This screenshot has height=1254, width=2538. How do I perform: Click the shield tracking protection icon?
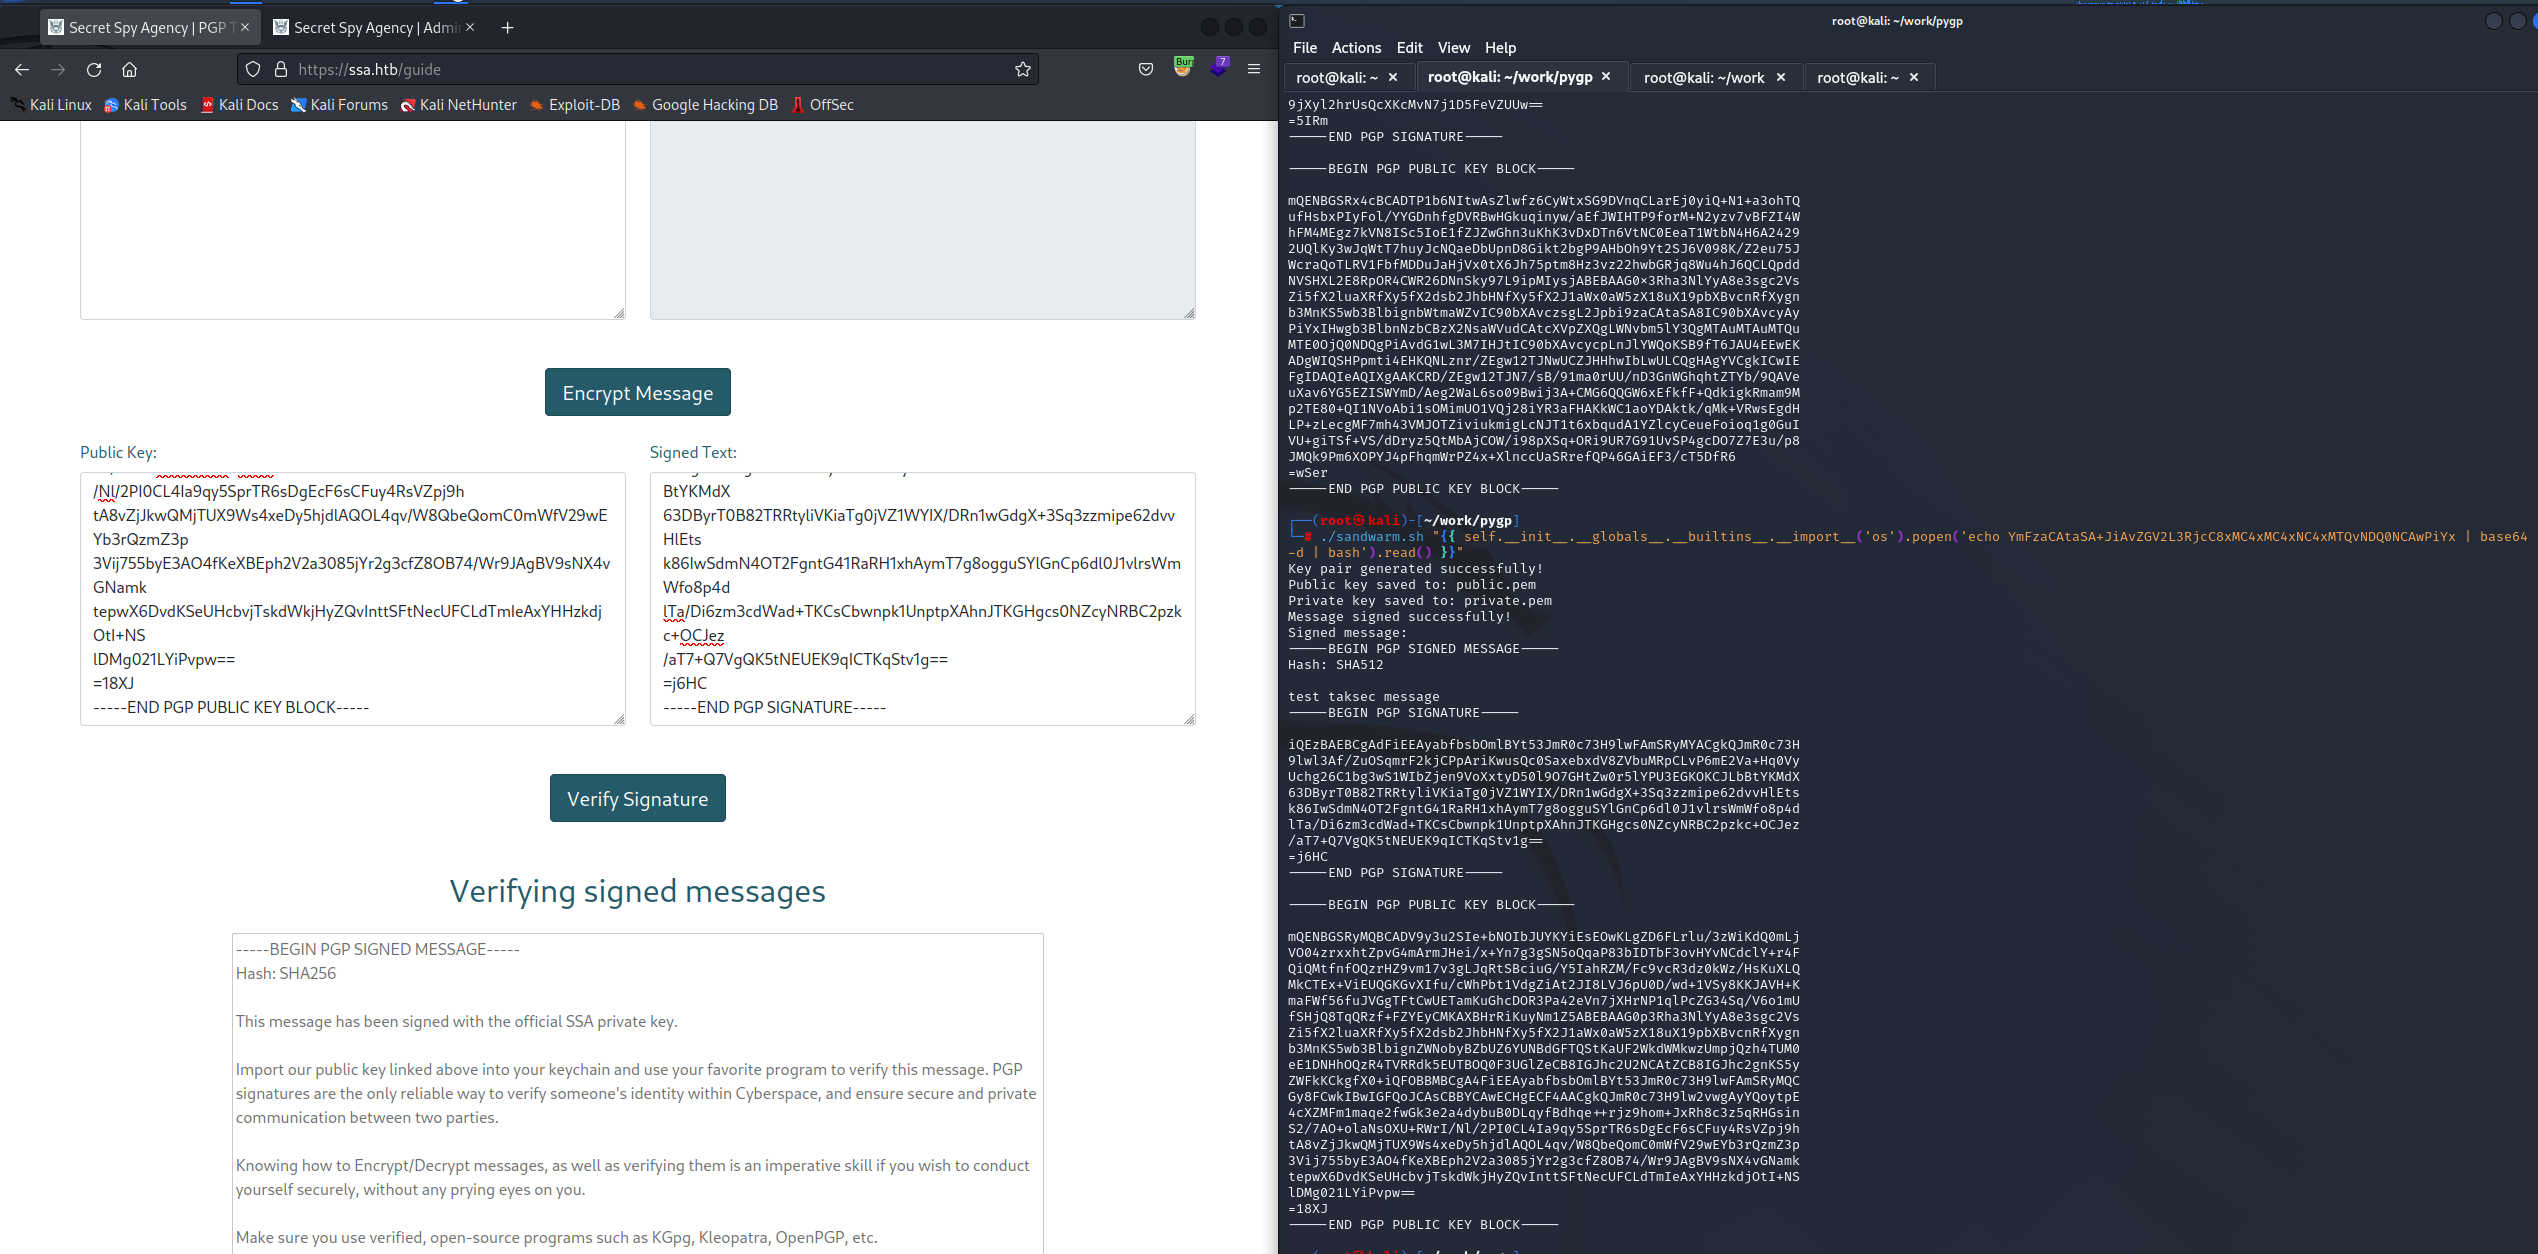[253, 69]
